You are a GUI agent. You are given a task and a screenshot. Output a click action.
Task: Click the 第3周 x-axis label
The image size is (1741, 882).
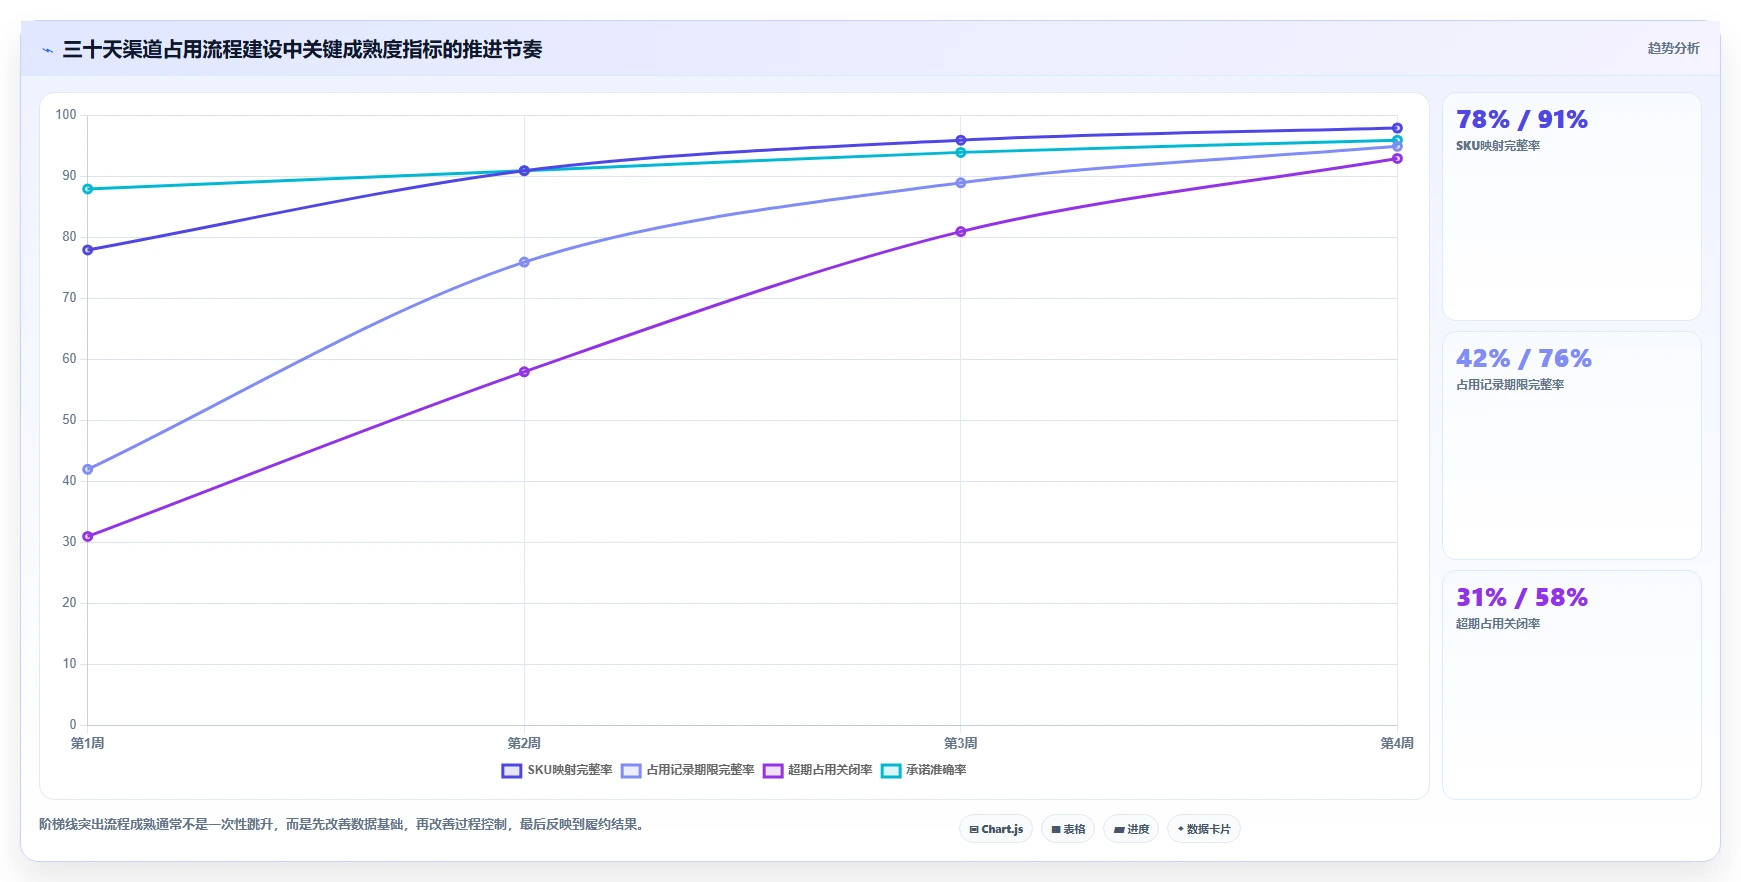click(961, 743)
